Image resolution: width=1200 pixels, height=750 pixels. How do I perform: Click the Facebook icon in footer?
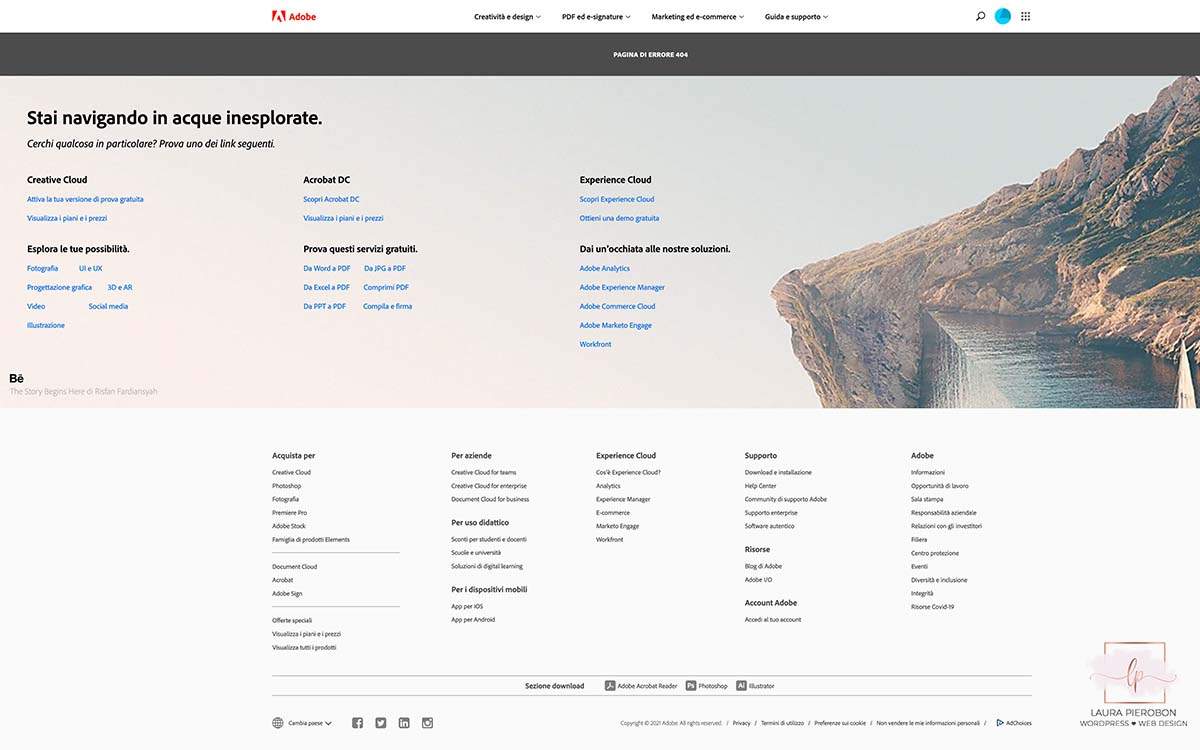(x=358, y=723)
